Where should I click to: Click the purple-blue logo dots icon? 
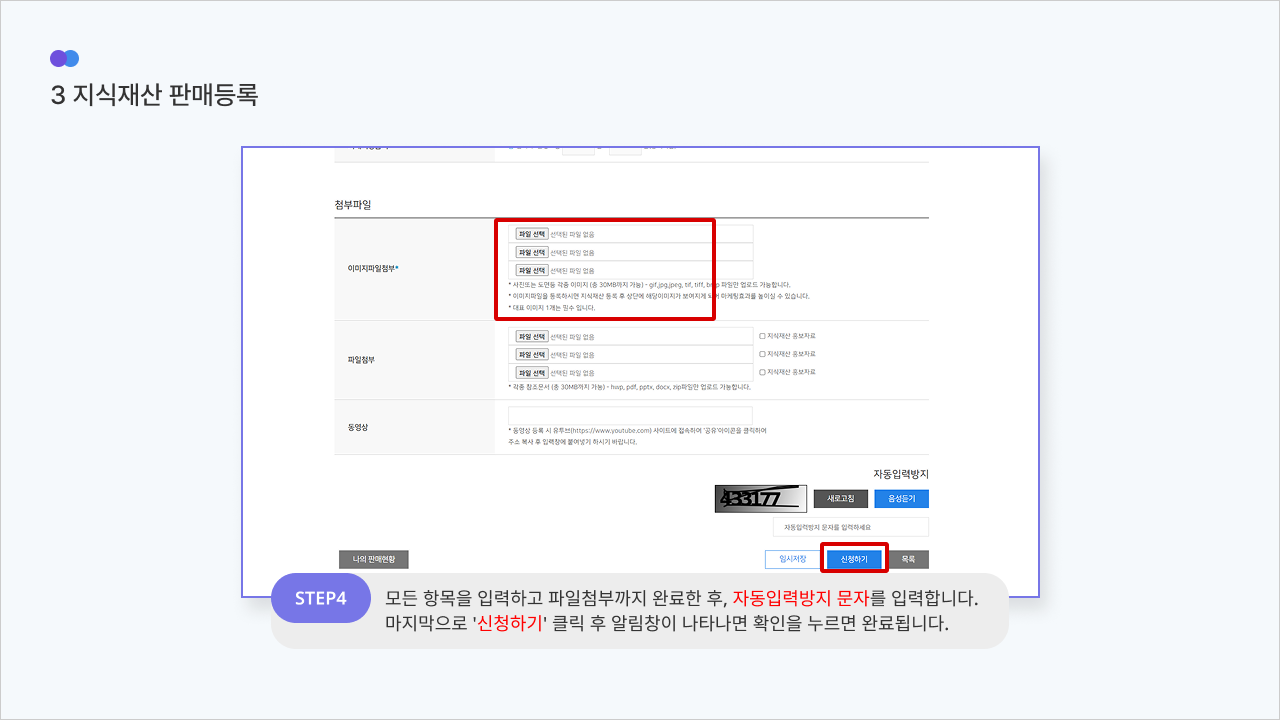[64, 58]
